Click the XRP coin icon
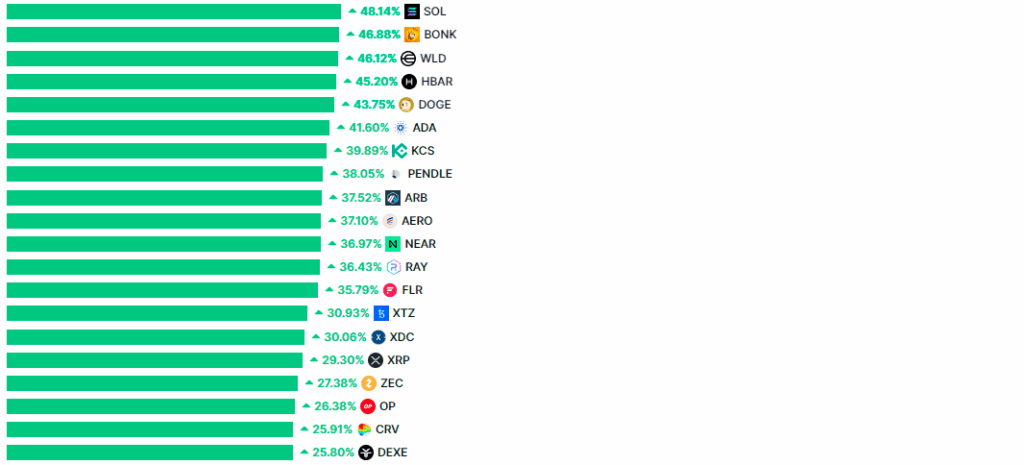The height and width of the screenshot is (465, 1024). pos(376,360)
